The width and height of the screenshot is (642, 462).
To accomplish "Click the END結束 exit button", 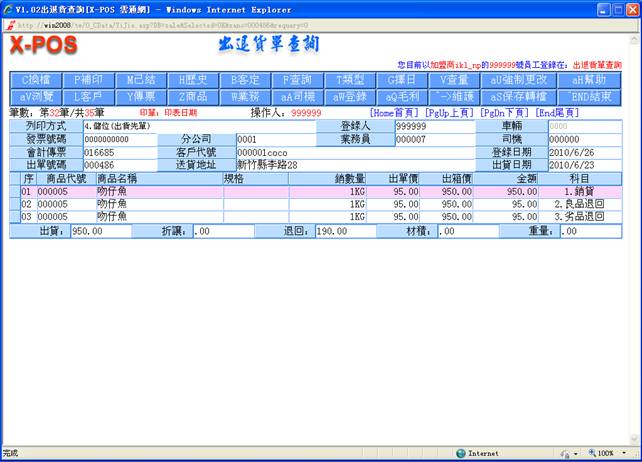I will [587, 96].
